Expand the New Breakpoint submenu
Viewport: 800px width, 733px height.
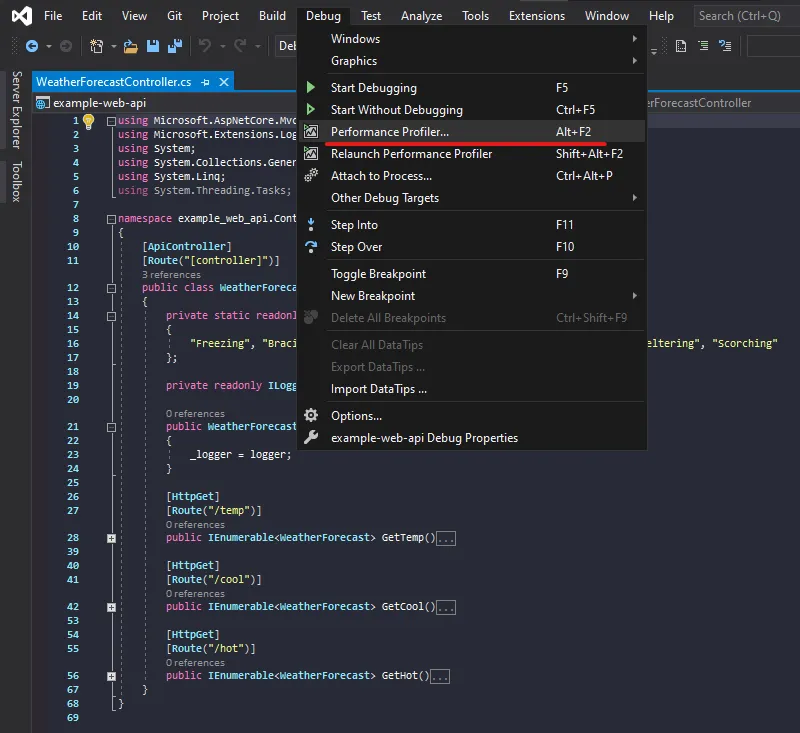coord(471,296)
